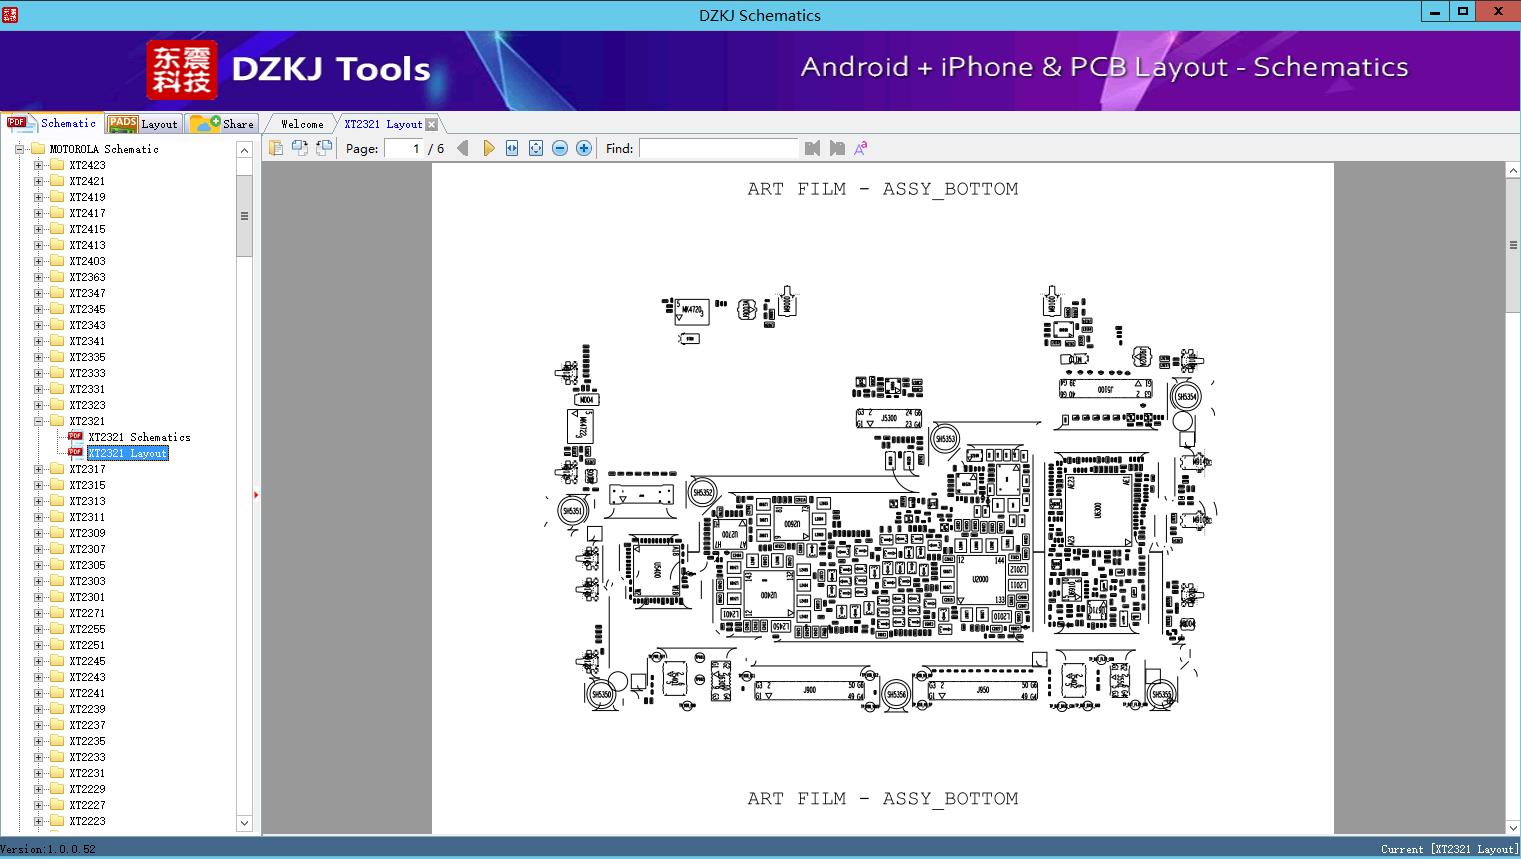Expand the XT2303 folder
The image size is (1521, 859).
coord(39,581)
